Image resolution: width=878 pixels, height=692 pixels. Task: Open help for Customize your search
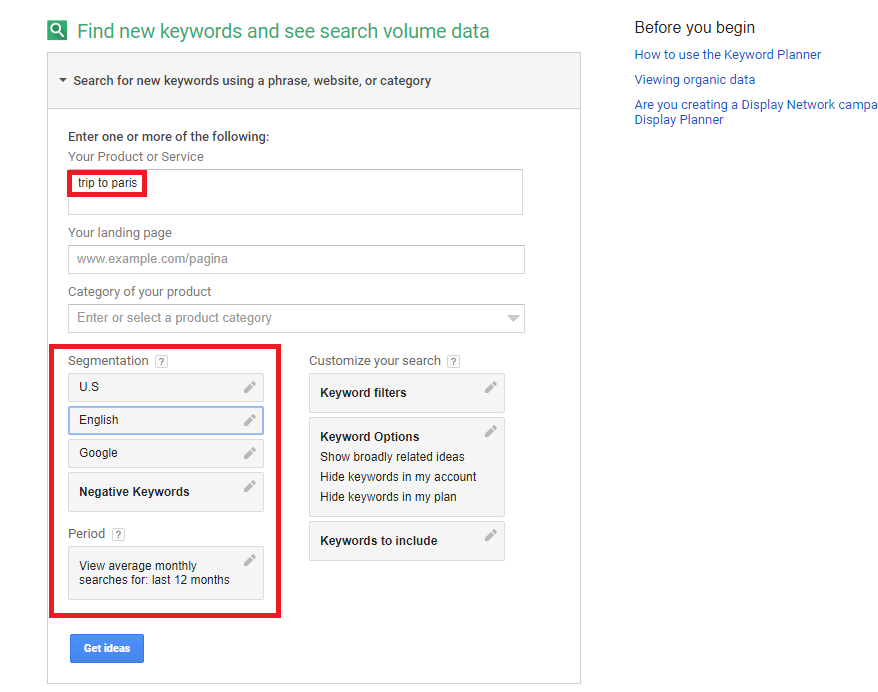[x=453, y=361]
